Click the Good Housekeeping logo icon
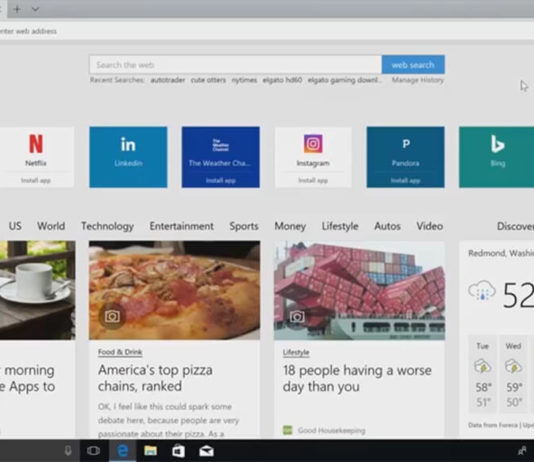Image resolution: width=534 pixels, height=462 pixels. click(x=288, y=430)
